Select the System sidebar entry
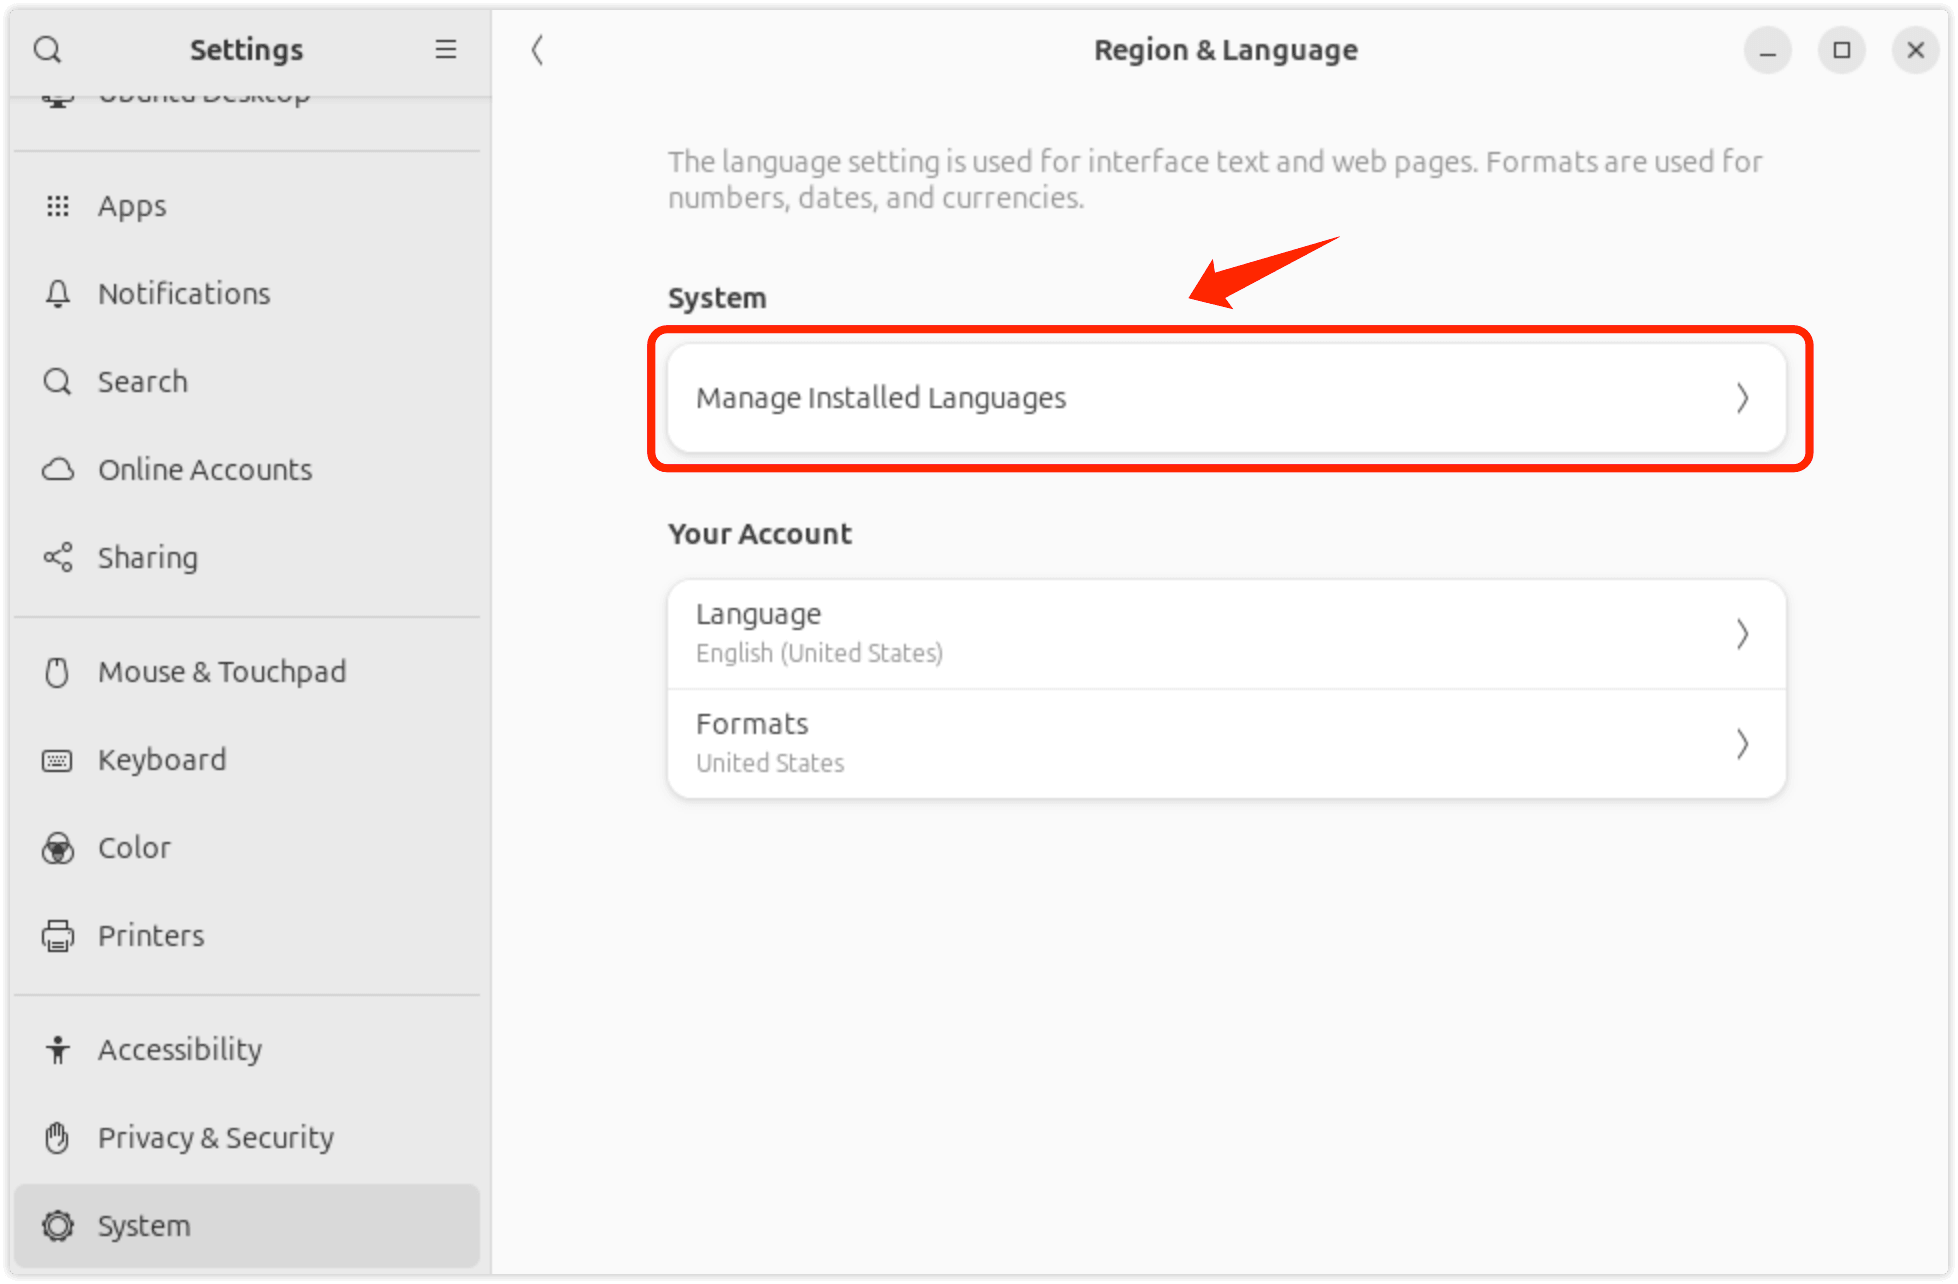Image resolution: width=1958 pixels, height=1284 pixels. click(144, 1226)
